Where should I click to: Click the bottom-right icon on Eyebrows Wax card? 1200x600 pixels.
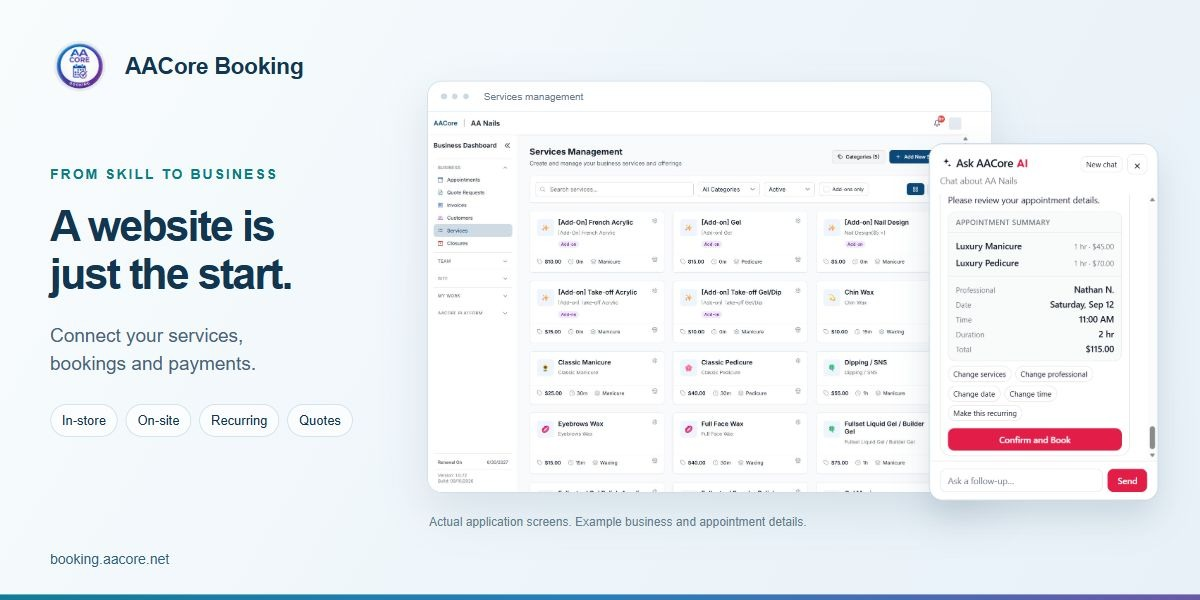[x=654, y=462]
